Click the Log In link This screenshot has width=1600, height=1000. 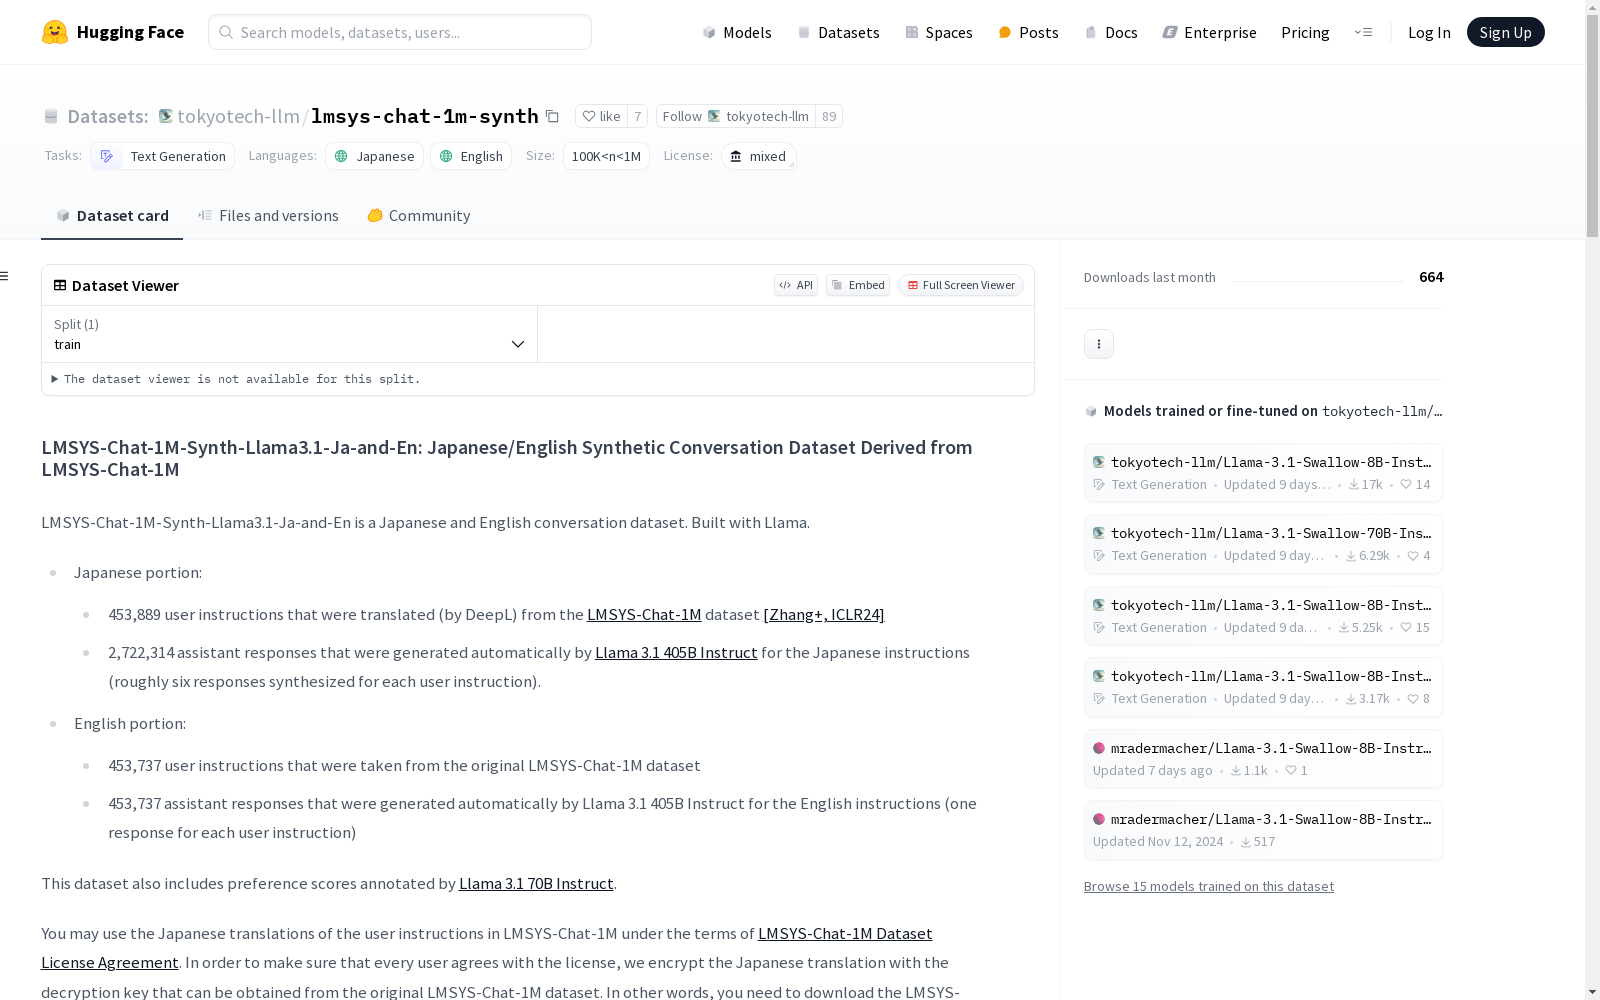tap(1429, 32)
